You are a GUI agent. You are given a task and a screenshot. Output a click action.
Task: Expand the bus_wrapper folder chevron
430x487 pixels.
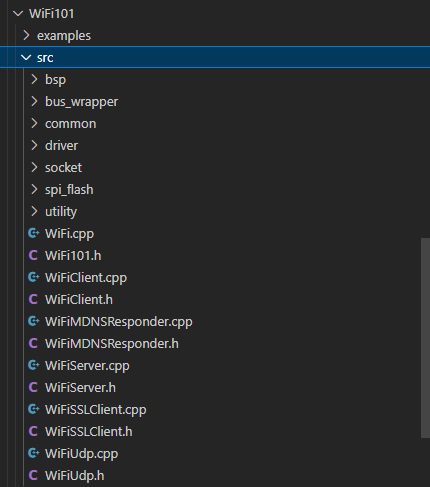[34, 101]
